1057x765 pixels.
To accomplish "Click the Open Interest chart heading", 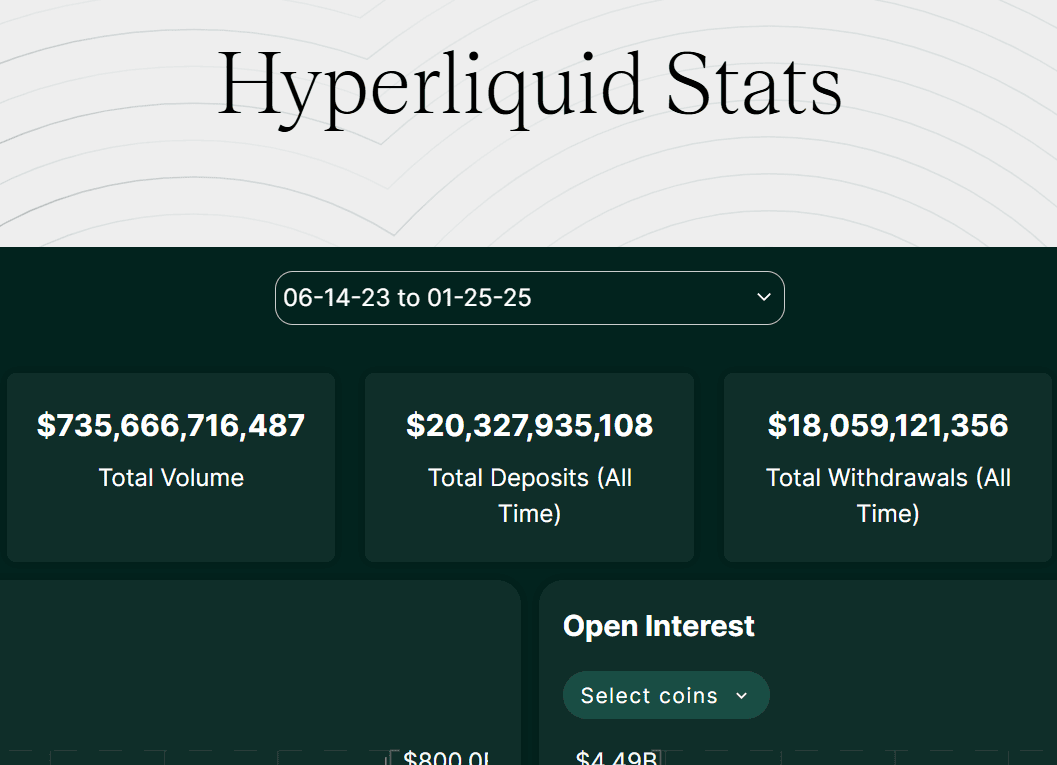I will click(659, 626).
